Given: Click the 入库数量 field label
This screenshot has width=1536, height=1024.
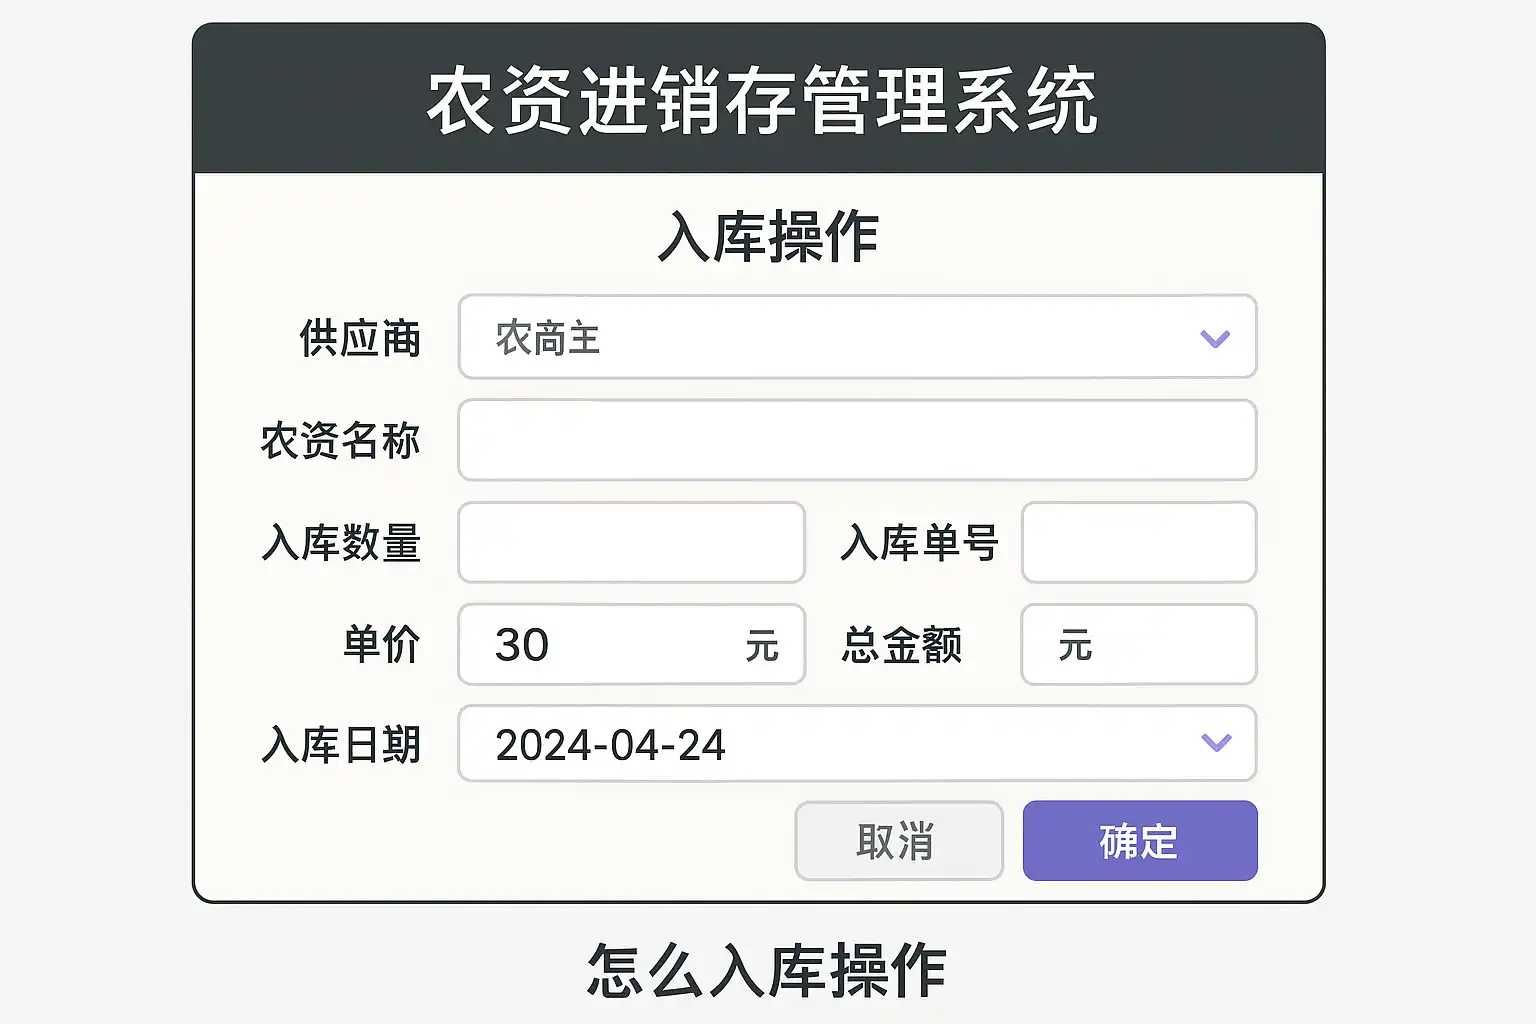Looking at the screenshot, I should [340, 543].
